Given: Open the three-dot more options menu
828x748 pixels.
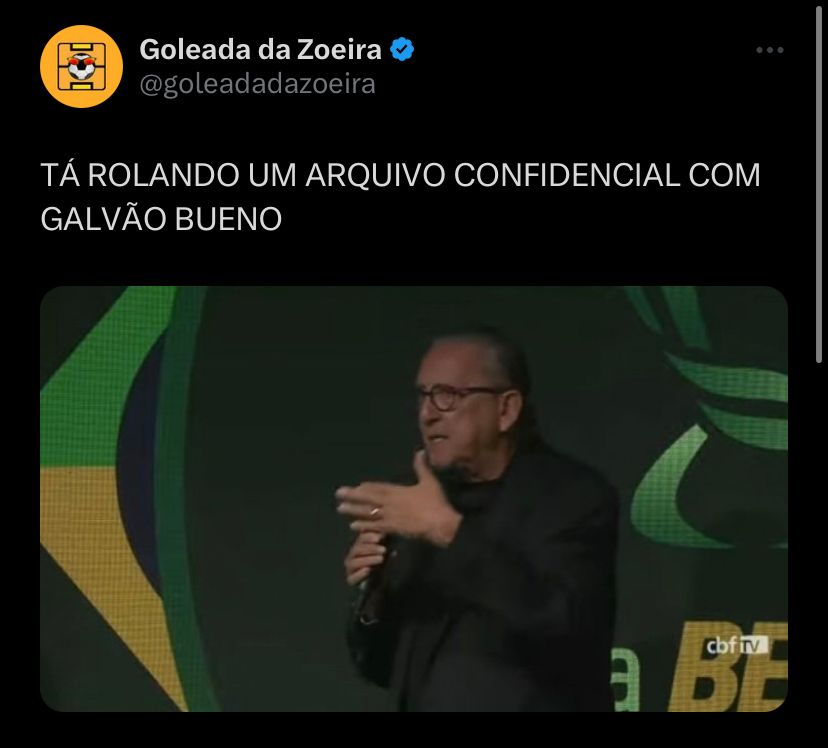Looking at the screenshot, I should pyautogui.click(x=769, y=50).
